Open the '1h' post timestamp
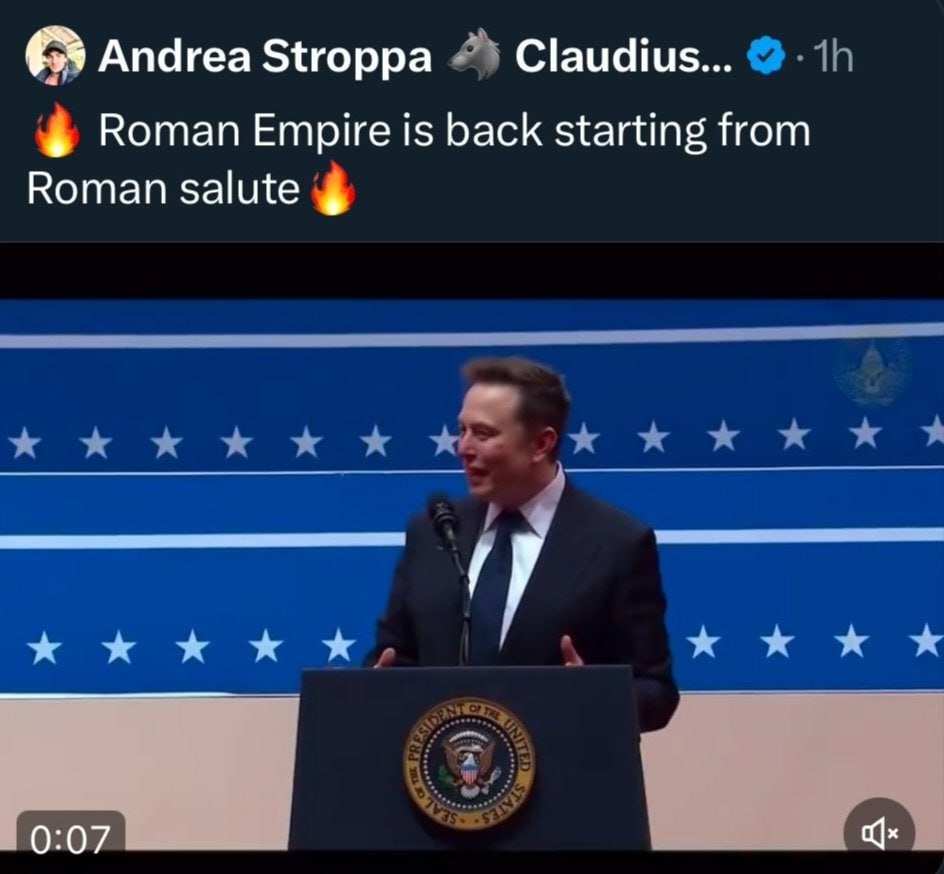This screenshot has width=944, height=874. click(833, 57)
